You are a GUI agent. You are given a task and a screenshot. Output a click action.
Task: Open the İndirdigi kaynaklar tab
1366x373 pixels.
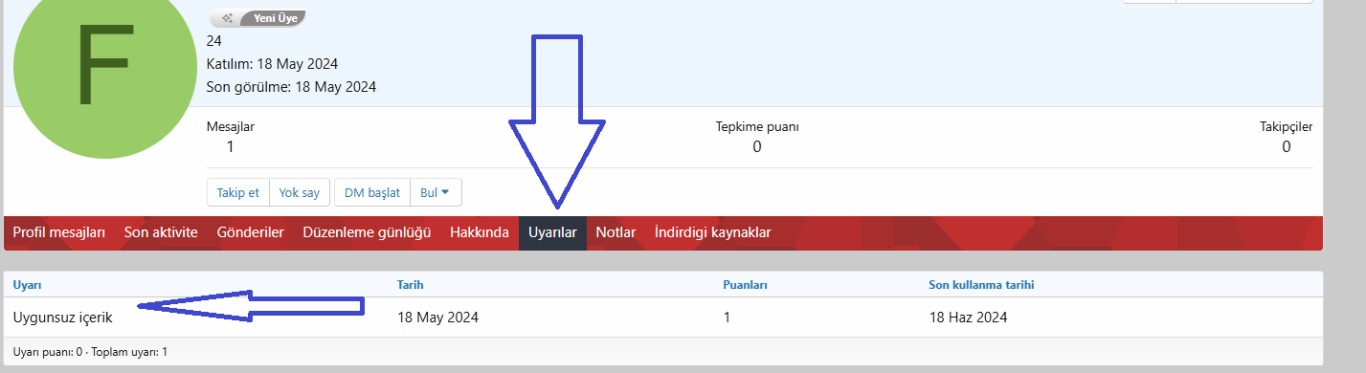[x=713, y=233]
